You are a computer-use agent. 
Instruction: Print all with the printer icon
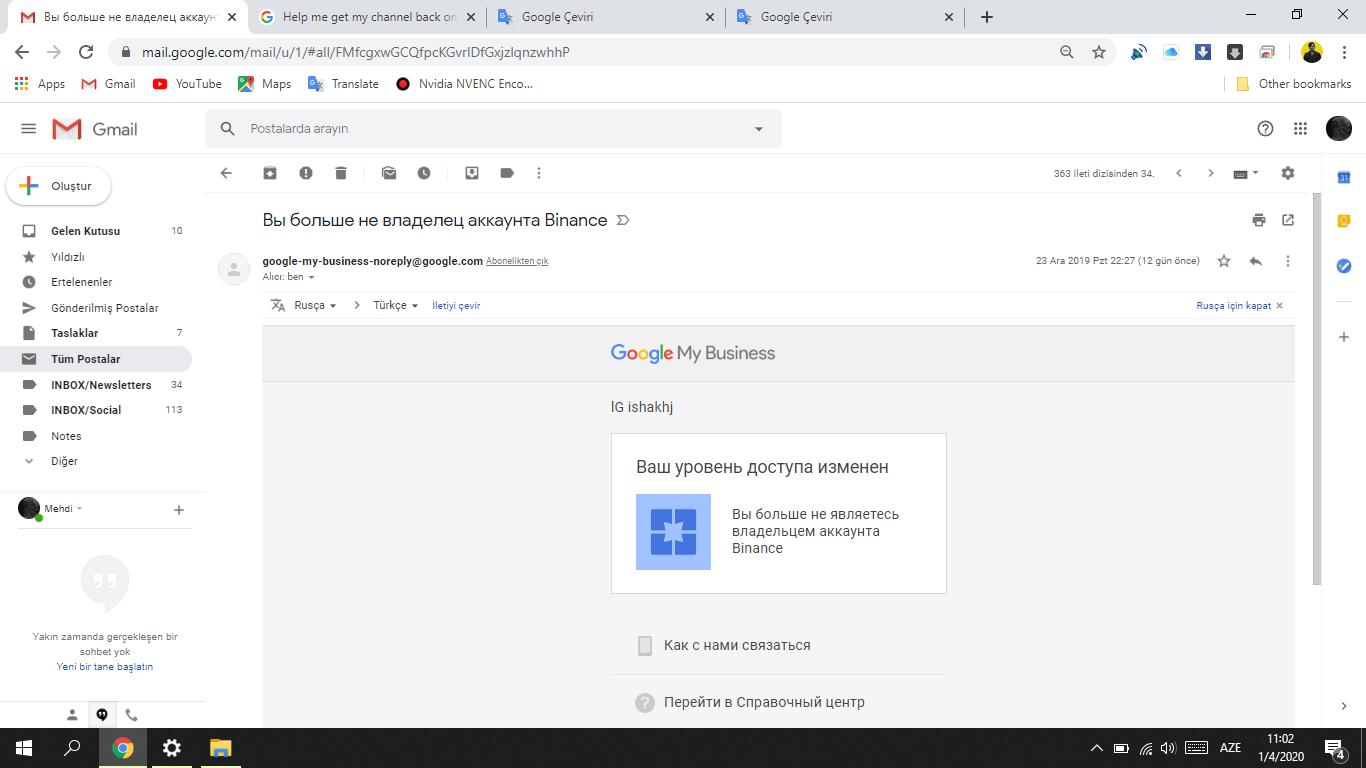tap(1259, 220)
